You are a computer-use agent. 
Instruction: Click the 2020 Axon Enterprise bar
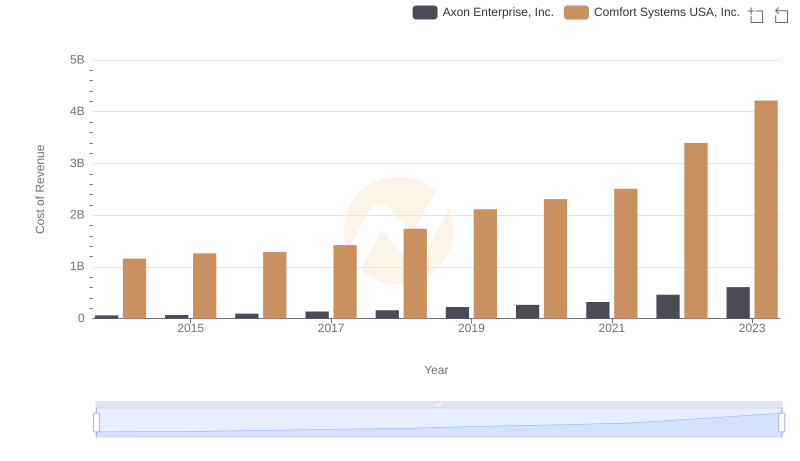(528, 312)
